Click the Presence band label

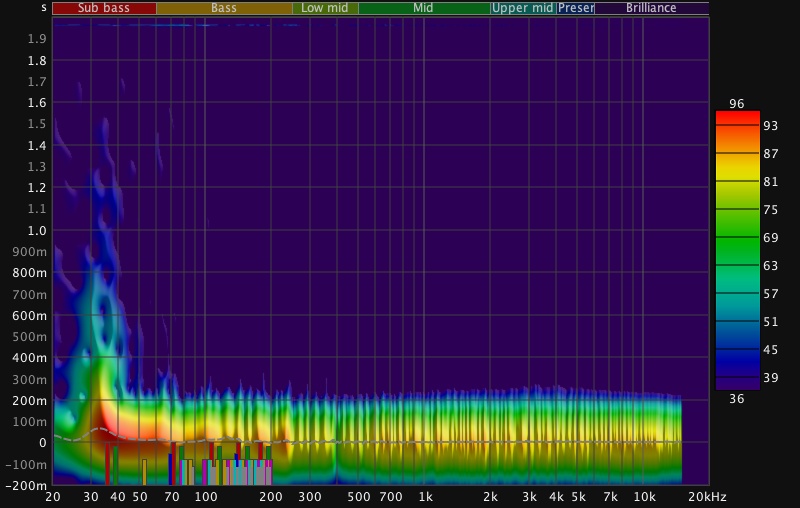click(x=576, y=8)
